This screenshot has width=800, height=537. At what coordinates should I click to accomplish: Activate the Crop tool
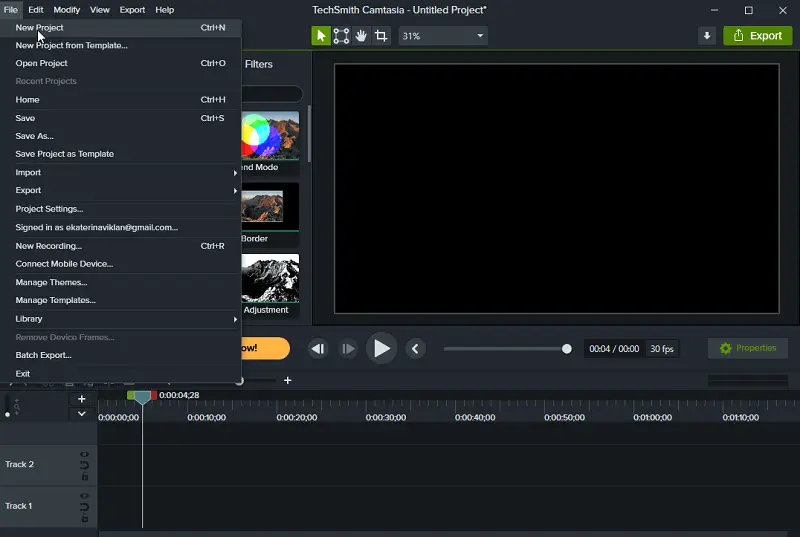pos(381,36)
